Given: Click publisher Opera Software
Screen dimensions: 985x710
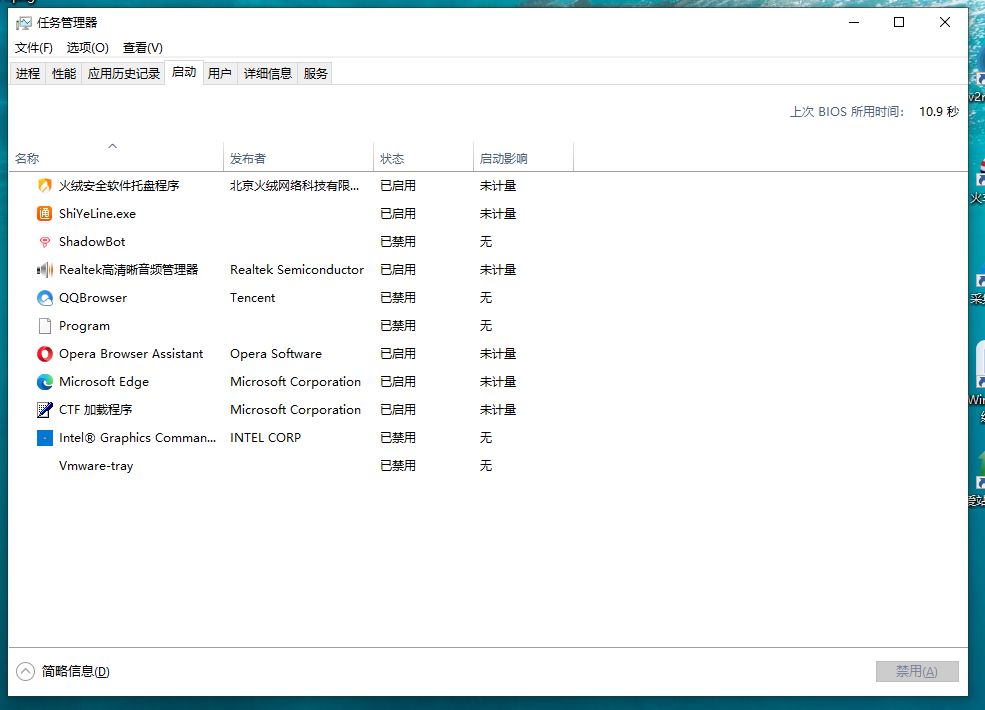Looking at the screenshot, I should pyautogui.click(x=276, y=354).
